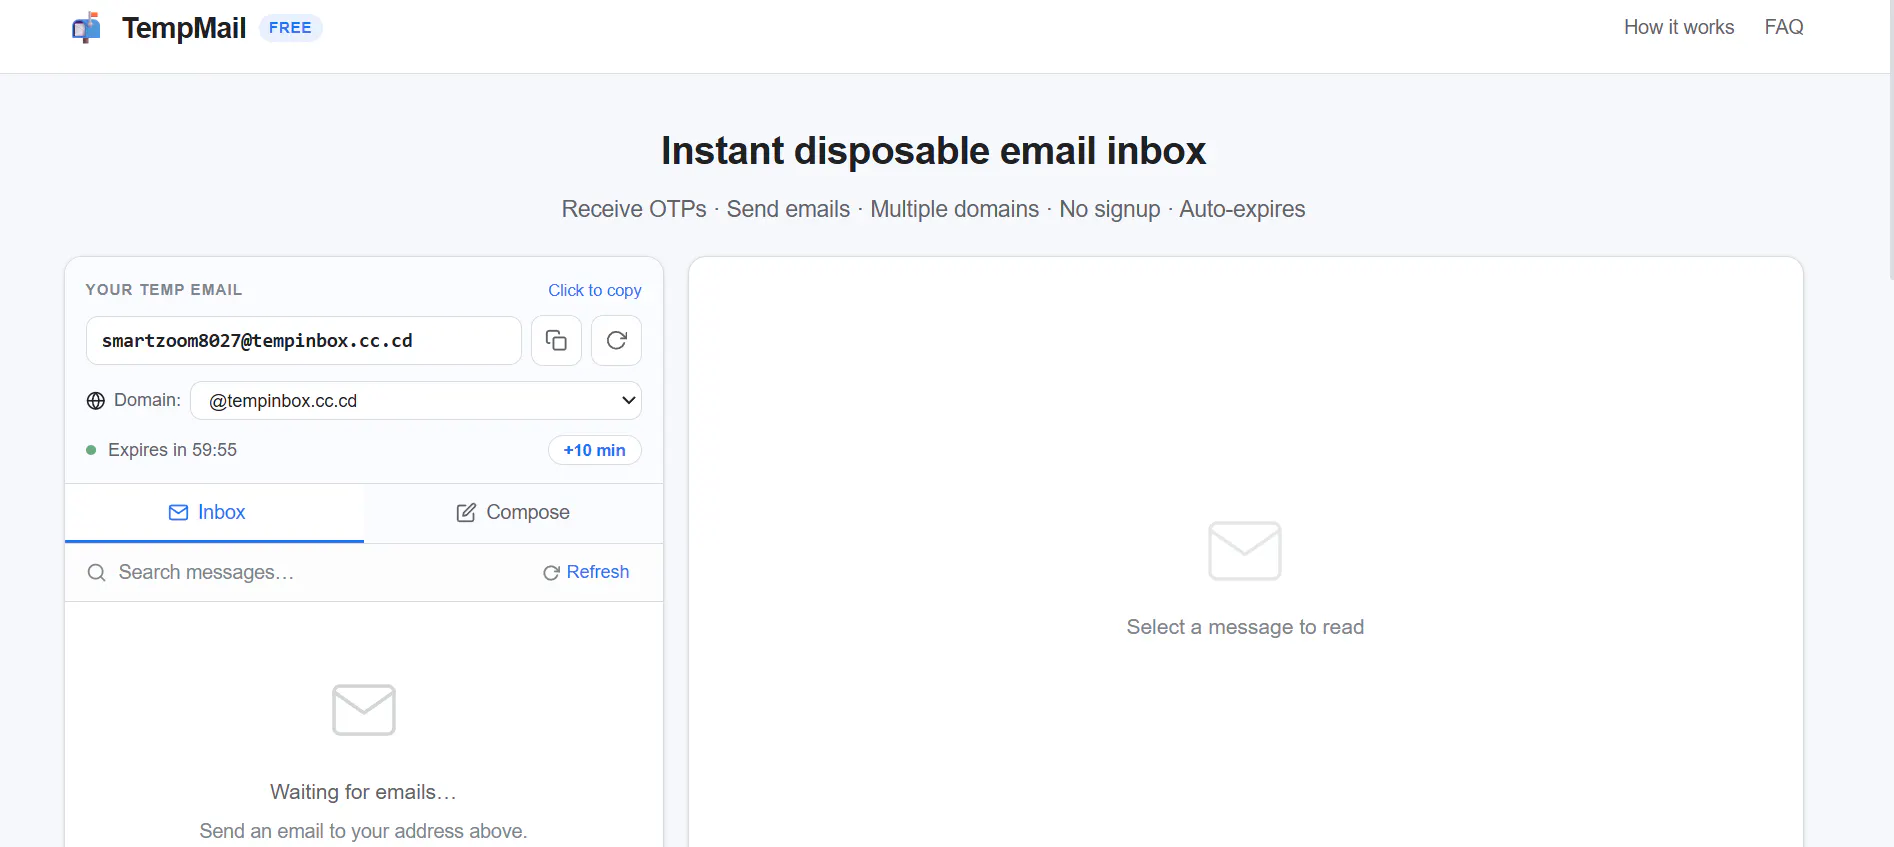
Task: Click the "Waiting for emails…" text
Action: pos(364,792)
